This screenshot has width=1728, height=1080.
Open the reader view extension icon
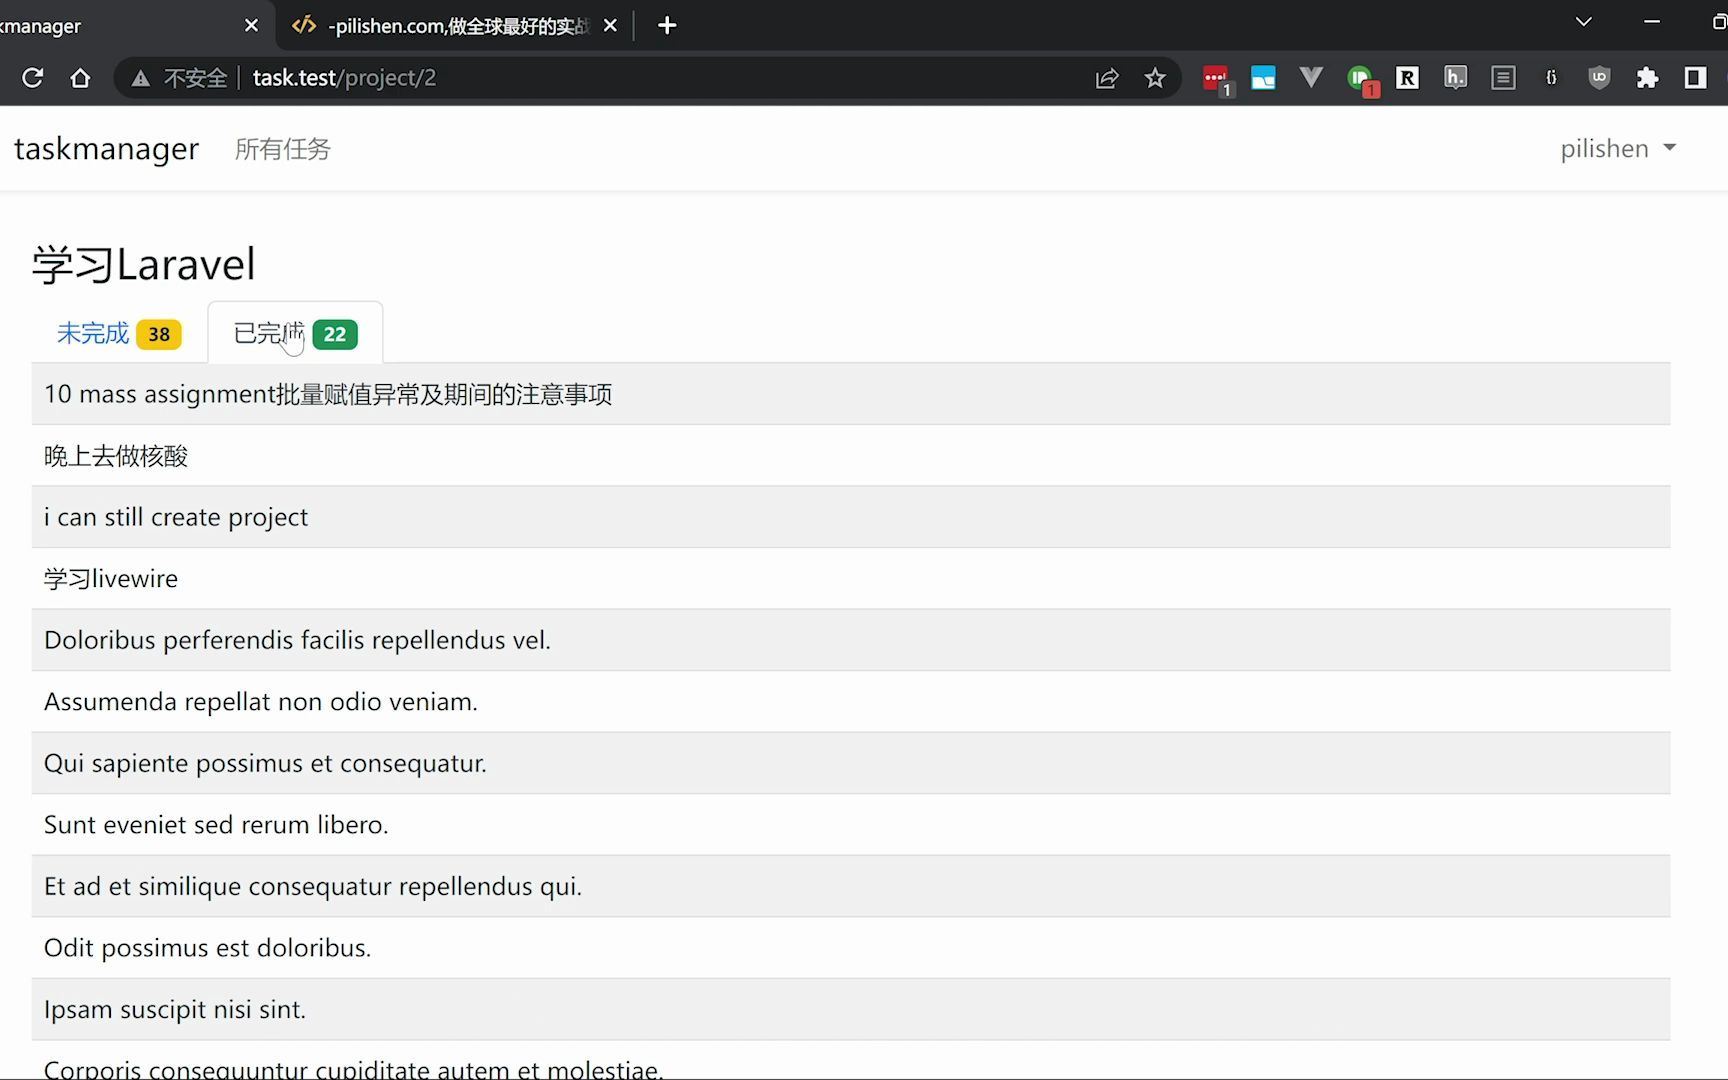click(1503, 78)
